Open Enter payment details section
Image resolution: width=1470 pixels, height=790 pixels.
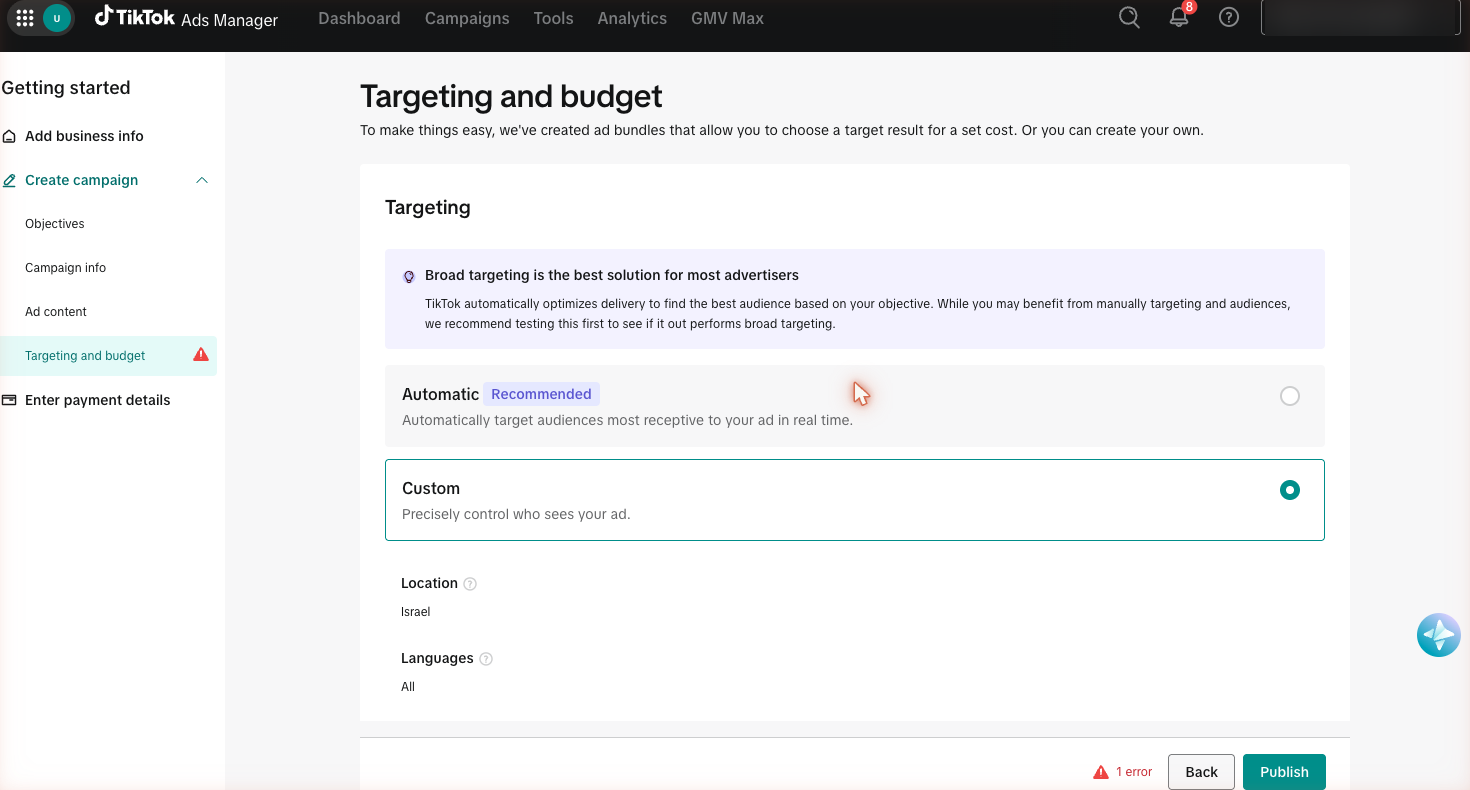(98, 400)
